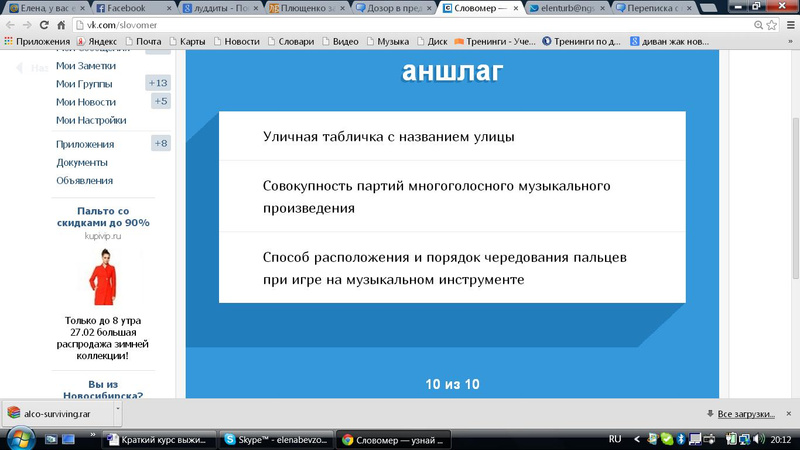Choose answer Совокупность партий многоголосного произведения
This screenshot has height=450, width=800.
[x=452, y=196]
